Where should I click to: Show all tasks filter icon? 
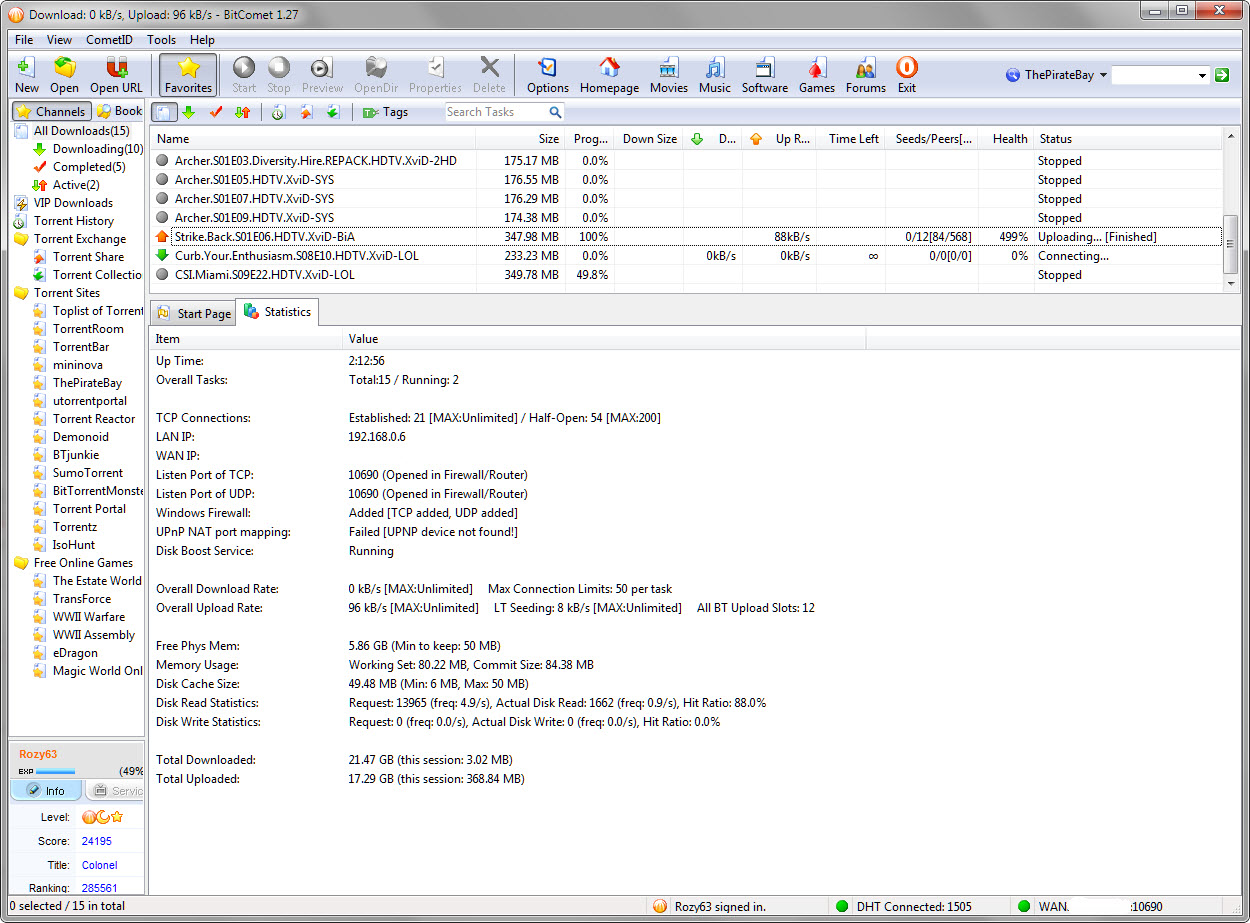click(163, 112)
